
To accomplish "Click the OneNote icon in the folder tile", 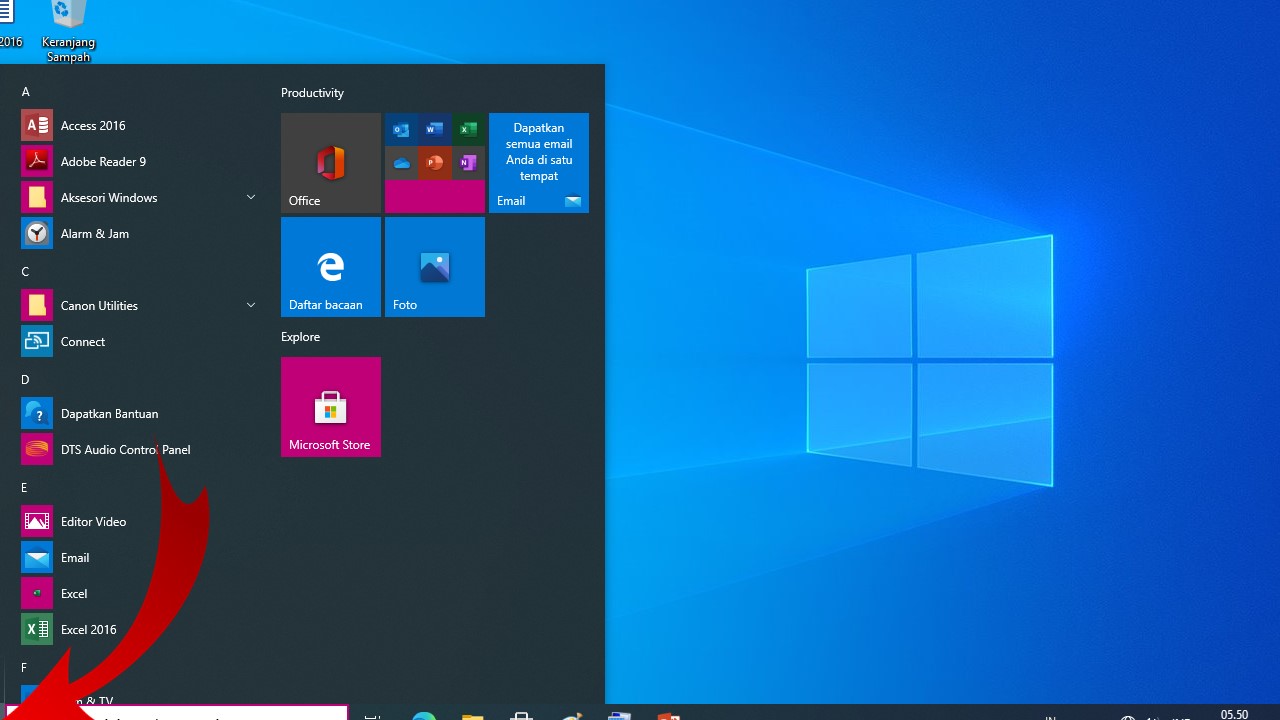I will pyautogui.click(x=467, y=163).
